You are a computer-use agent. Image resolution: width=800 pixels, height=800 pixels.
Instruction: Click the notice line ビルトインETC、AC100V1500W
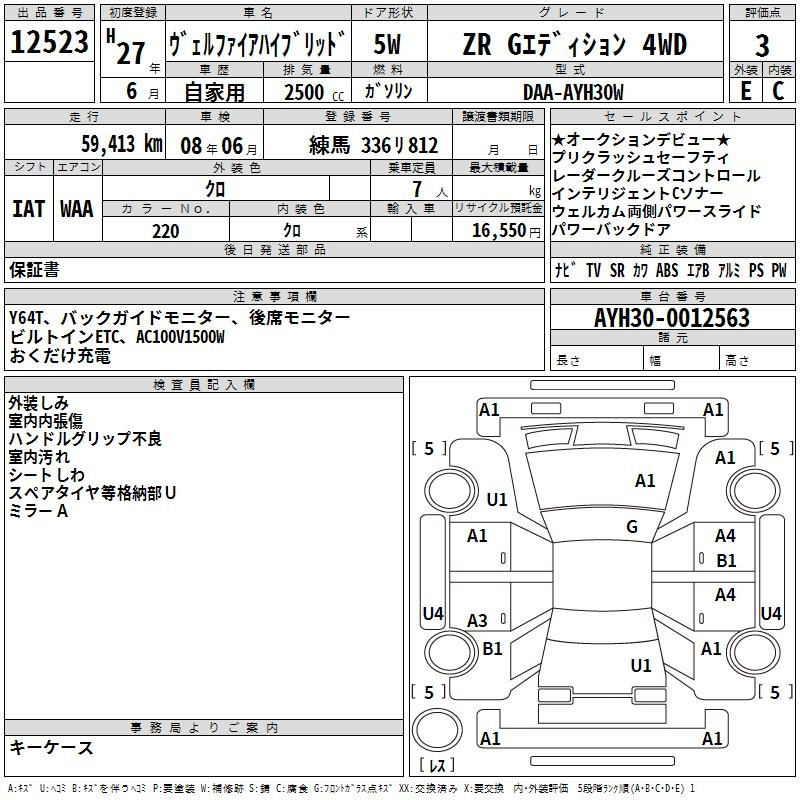tap(117, 337)
